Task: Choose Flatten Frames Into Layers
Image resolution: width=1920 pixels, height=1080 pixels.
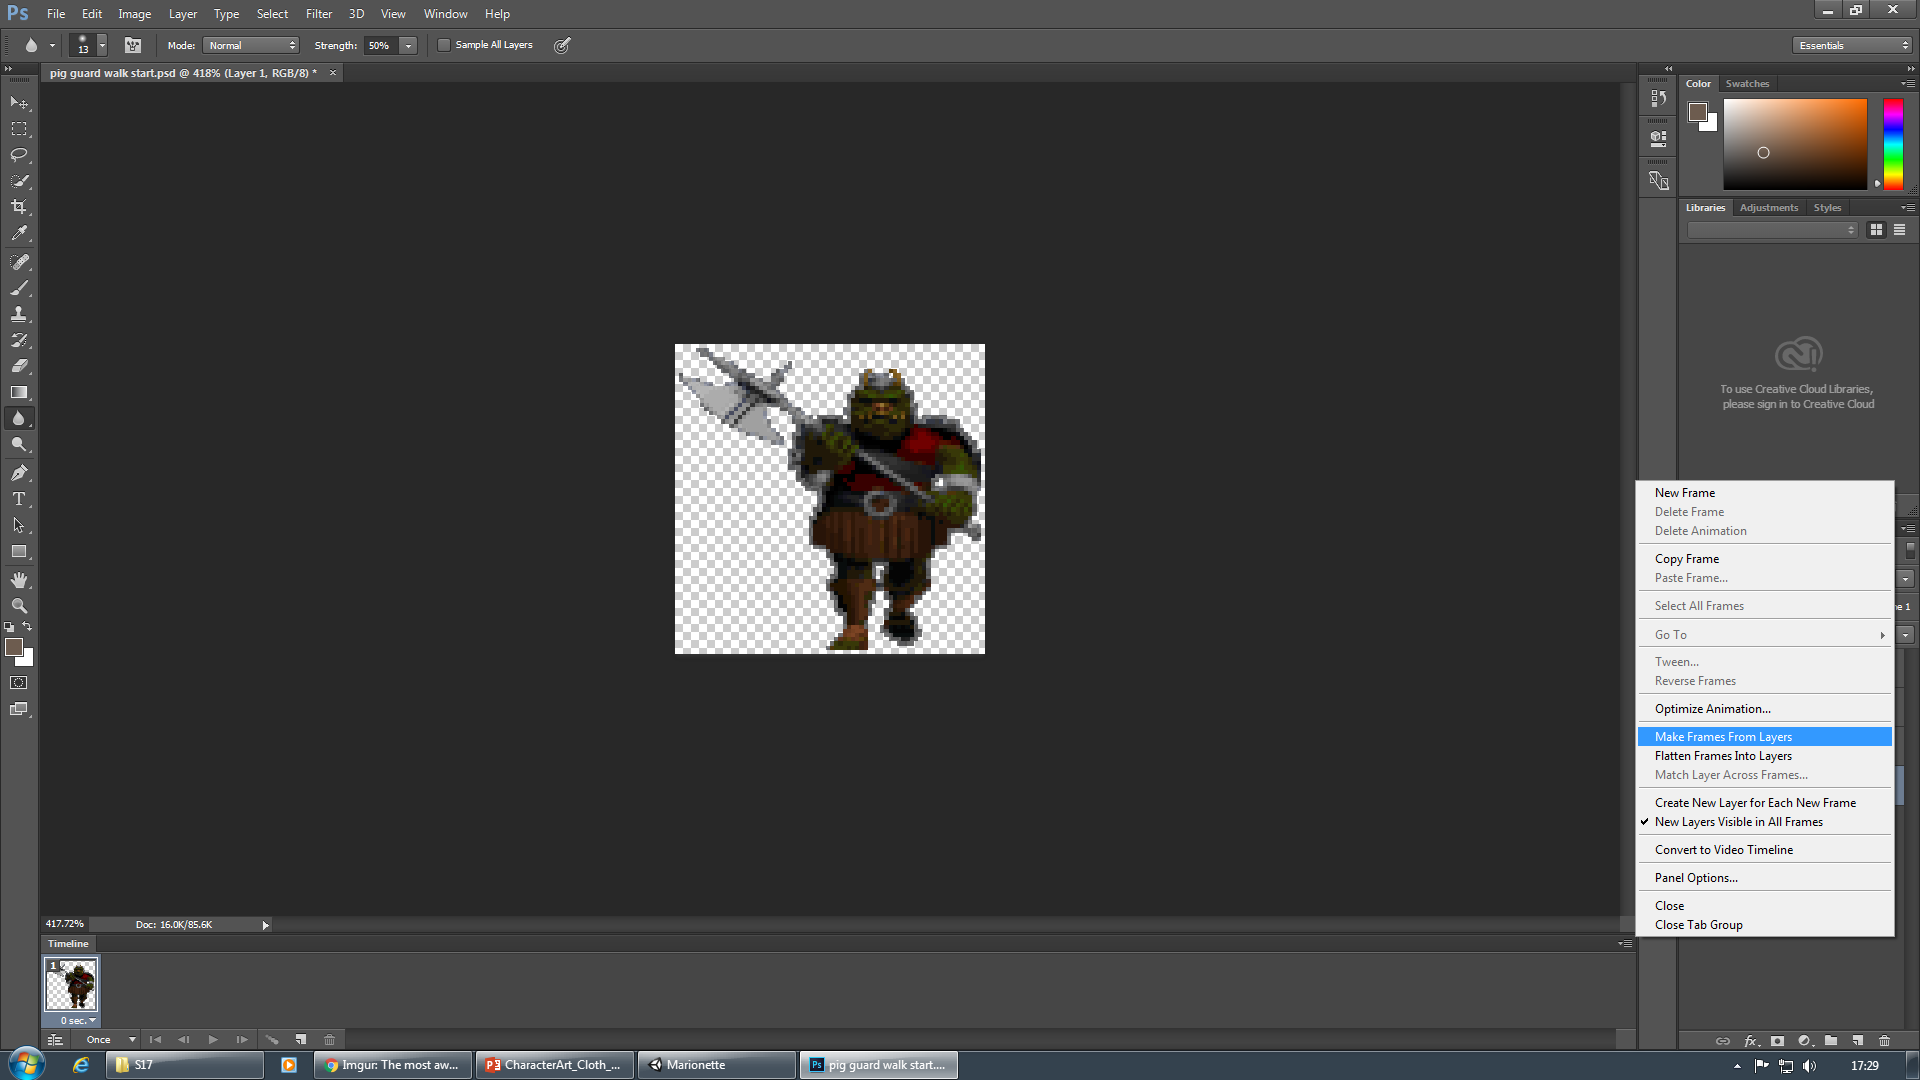Action: pyautogui.click(x=1765, y=756)
